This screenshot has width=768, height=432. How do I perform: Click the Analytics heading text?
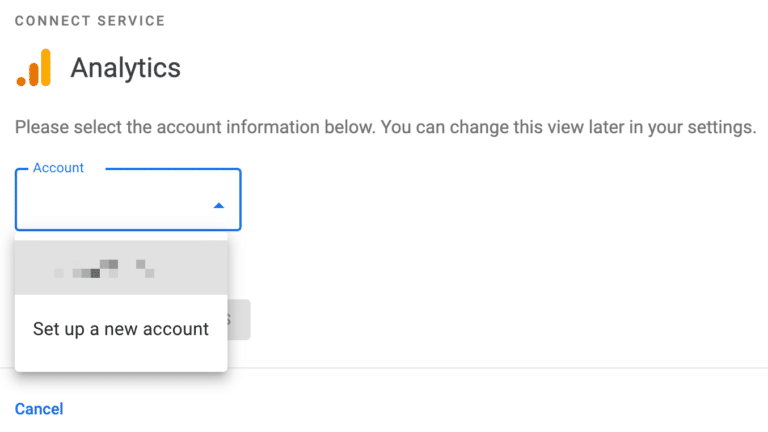point(125,68)
